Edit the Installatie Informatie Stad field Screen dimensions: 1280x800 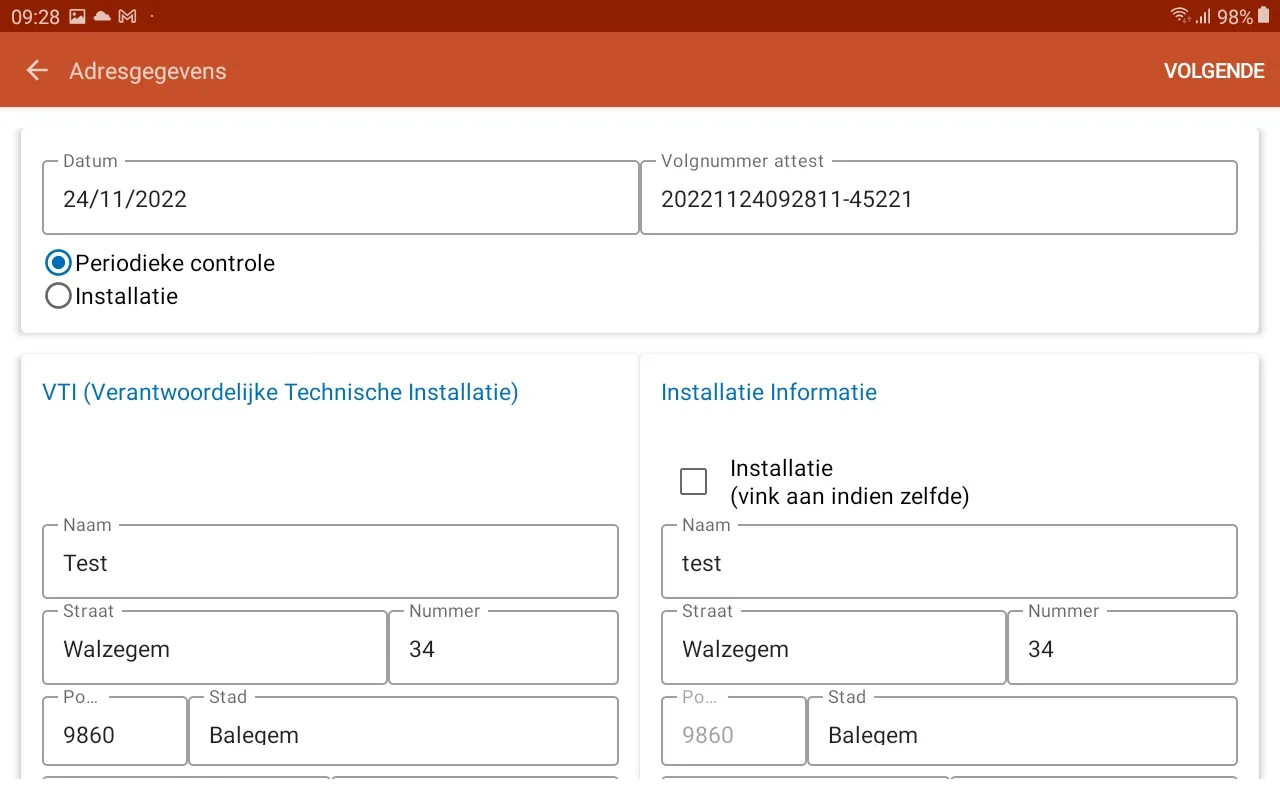[1022, 732]
